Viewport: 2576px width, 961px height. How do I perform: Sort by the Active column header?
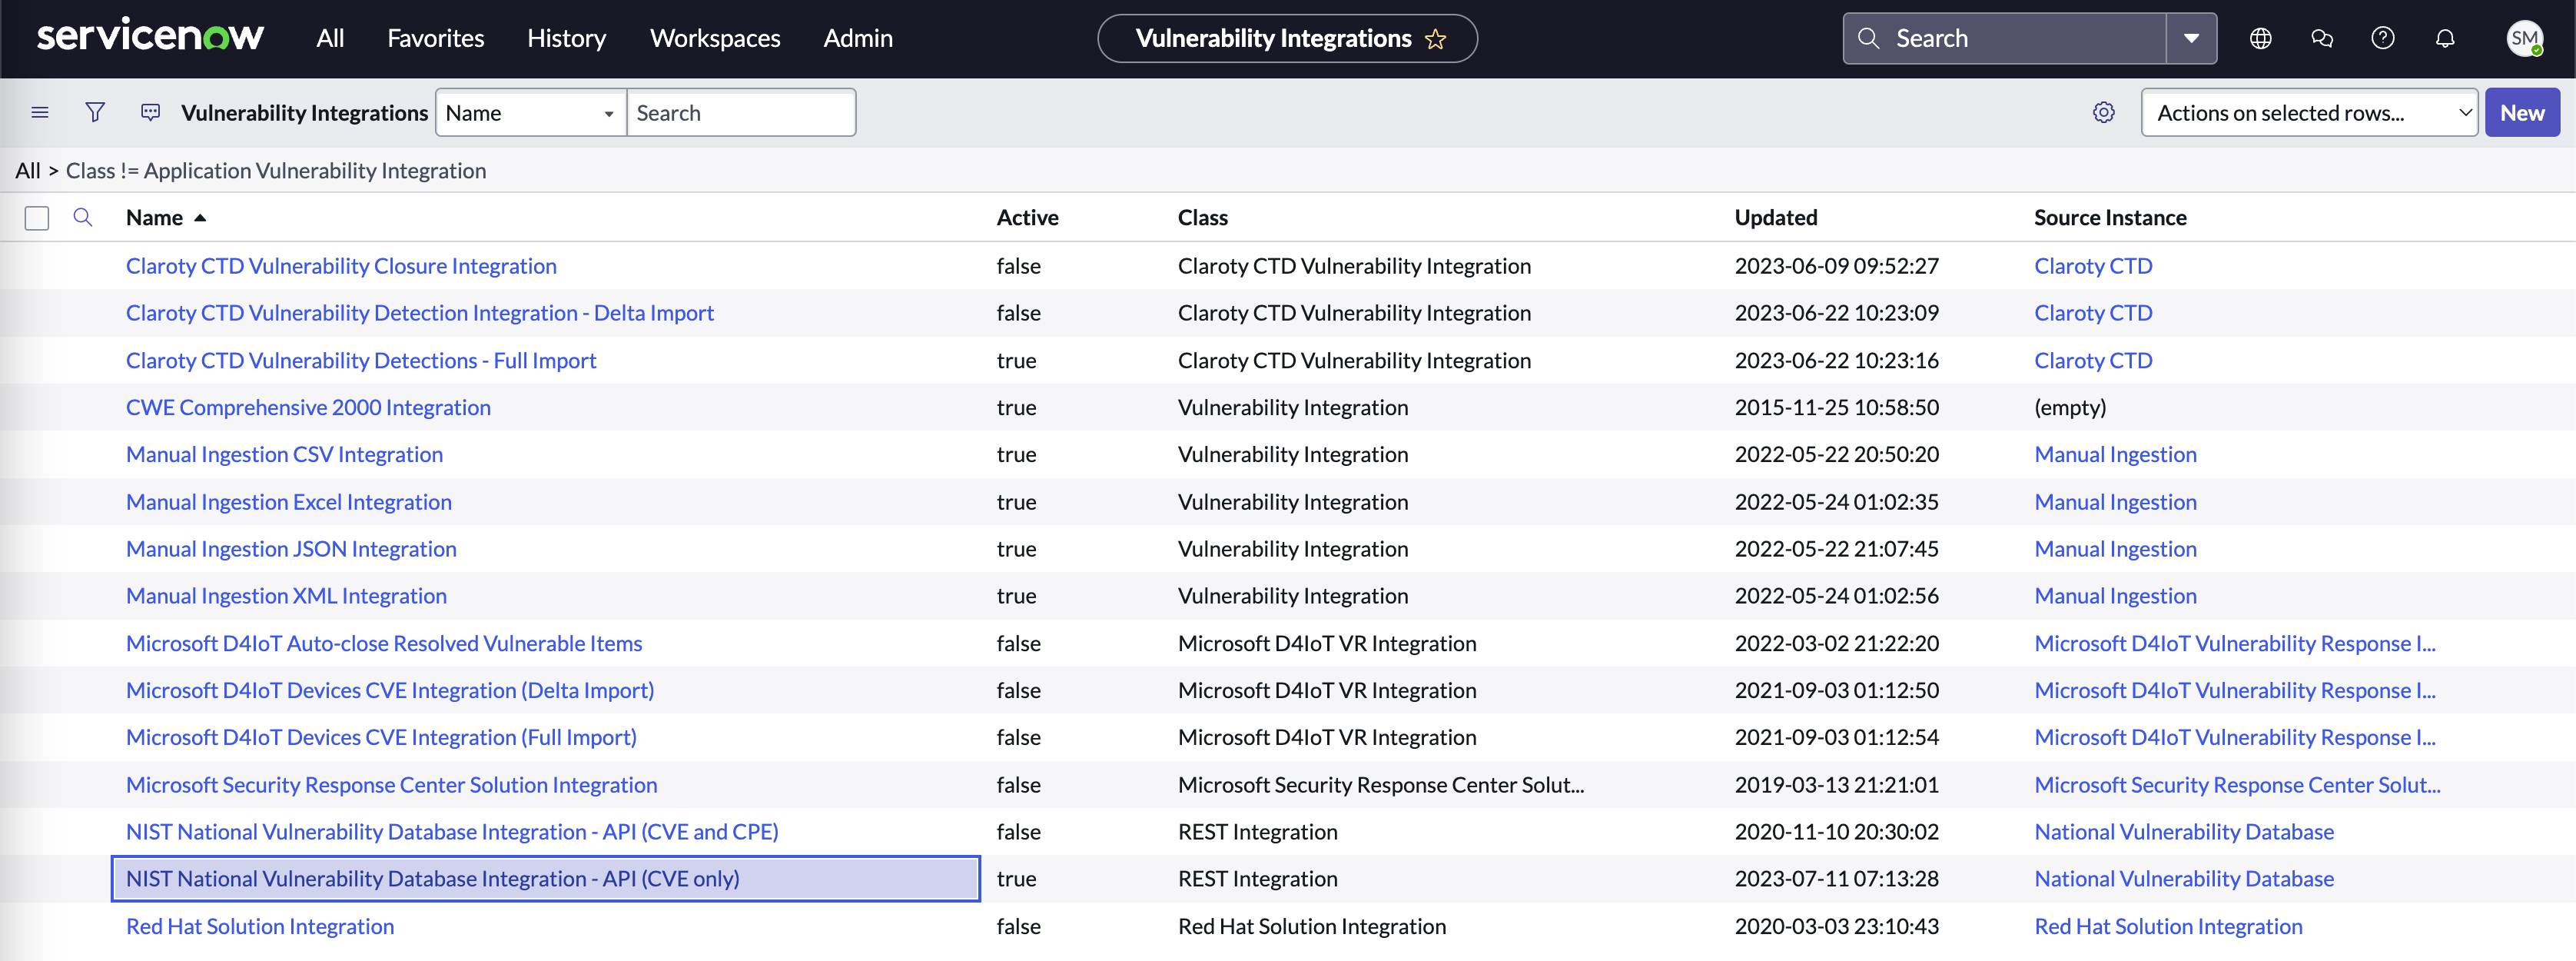(1027, 217)
